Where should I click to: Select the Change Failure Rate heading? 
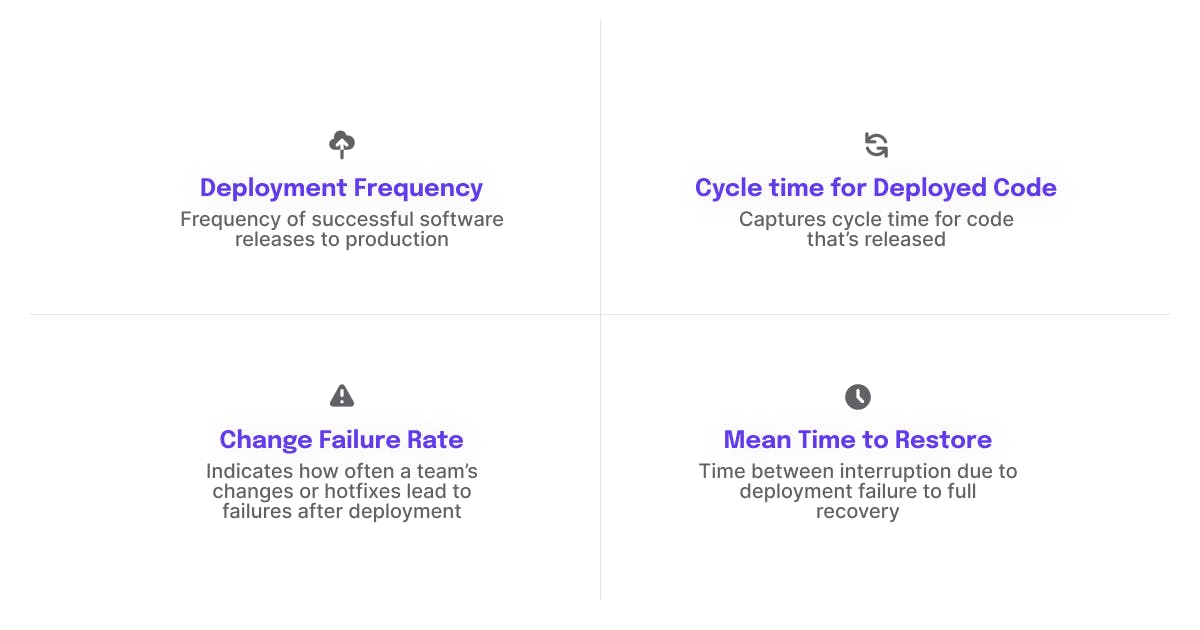coord(341,440)
